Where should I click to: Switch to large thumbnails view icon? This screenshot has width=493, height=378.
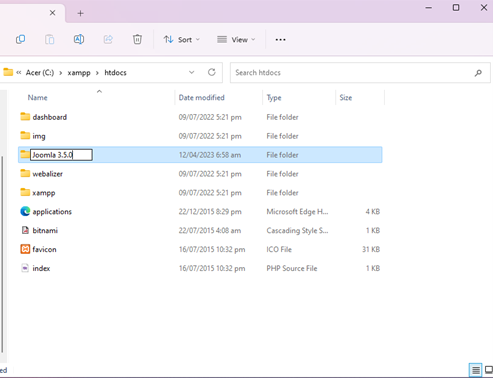488,370
